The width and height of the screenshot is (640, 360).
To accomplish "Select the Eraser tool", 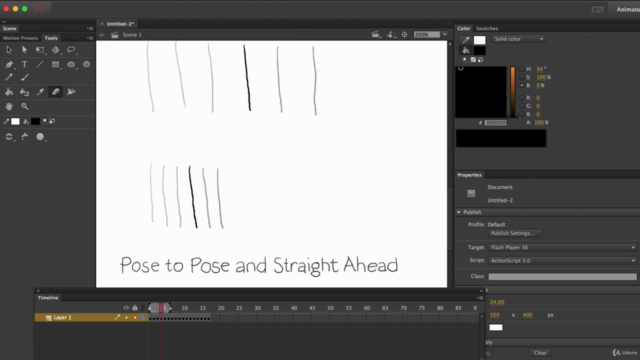I will [x=56, y=92].
